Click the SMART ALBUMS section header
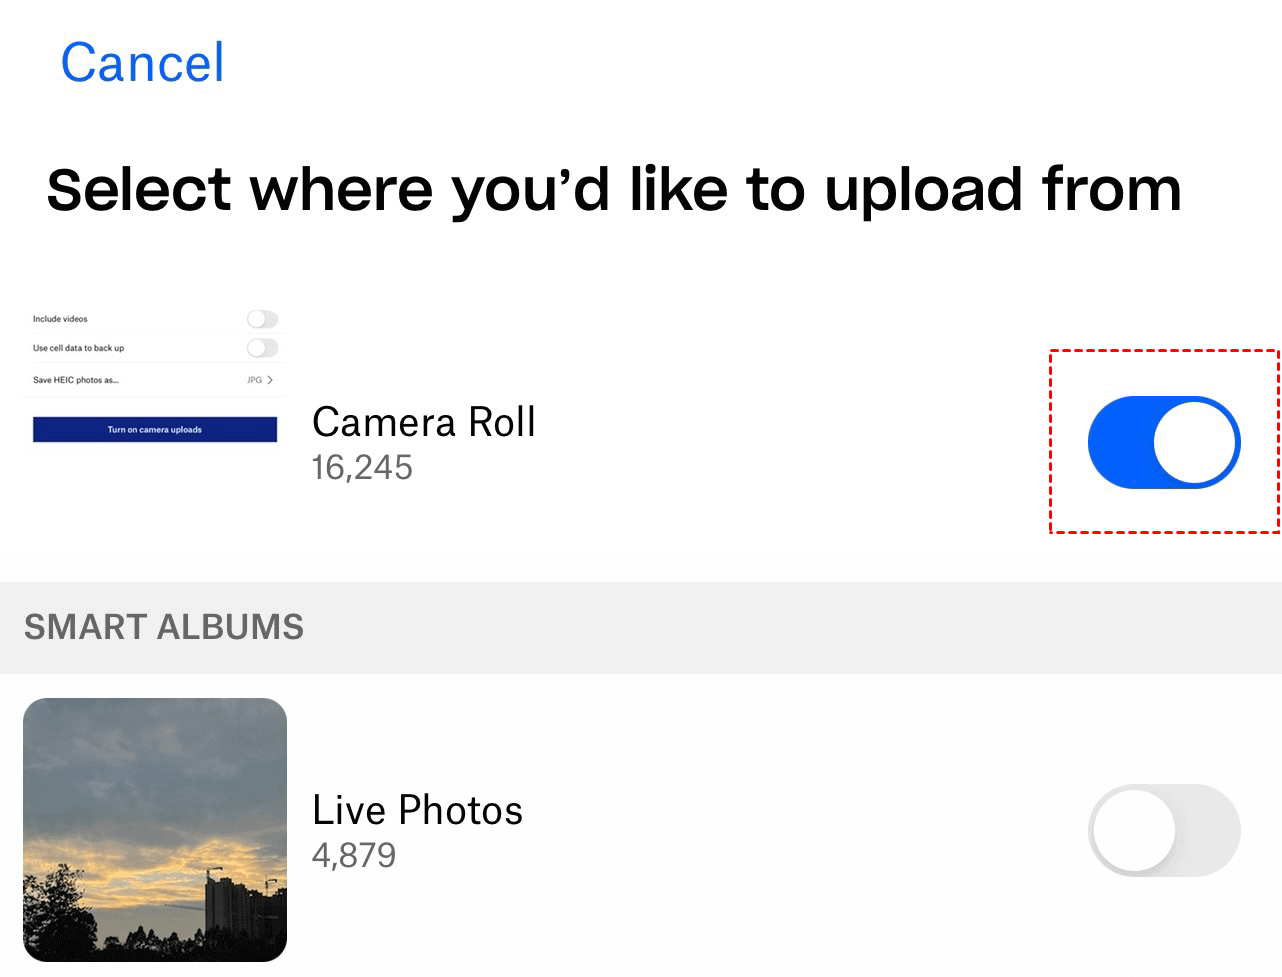 (x=164, y=627)
